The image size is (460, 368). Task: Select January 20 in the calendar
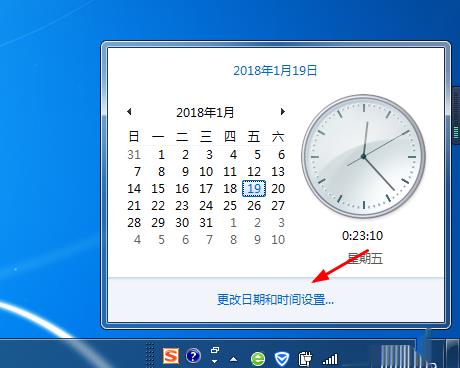point(278,189)
